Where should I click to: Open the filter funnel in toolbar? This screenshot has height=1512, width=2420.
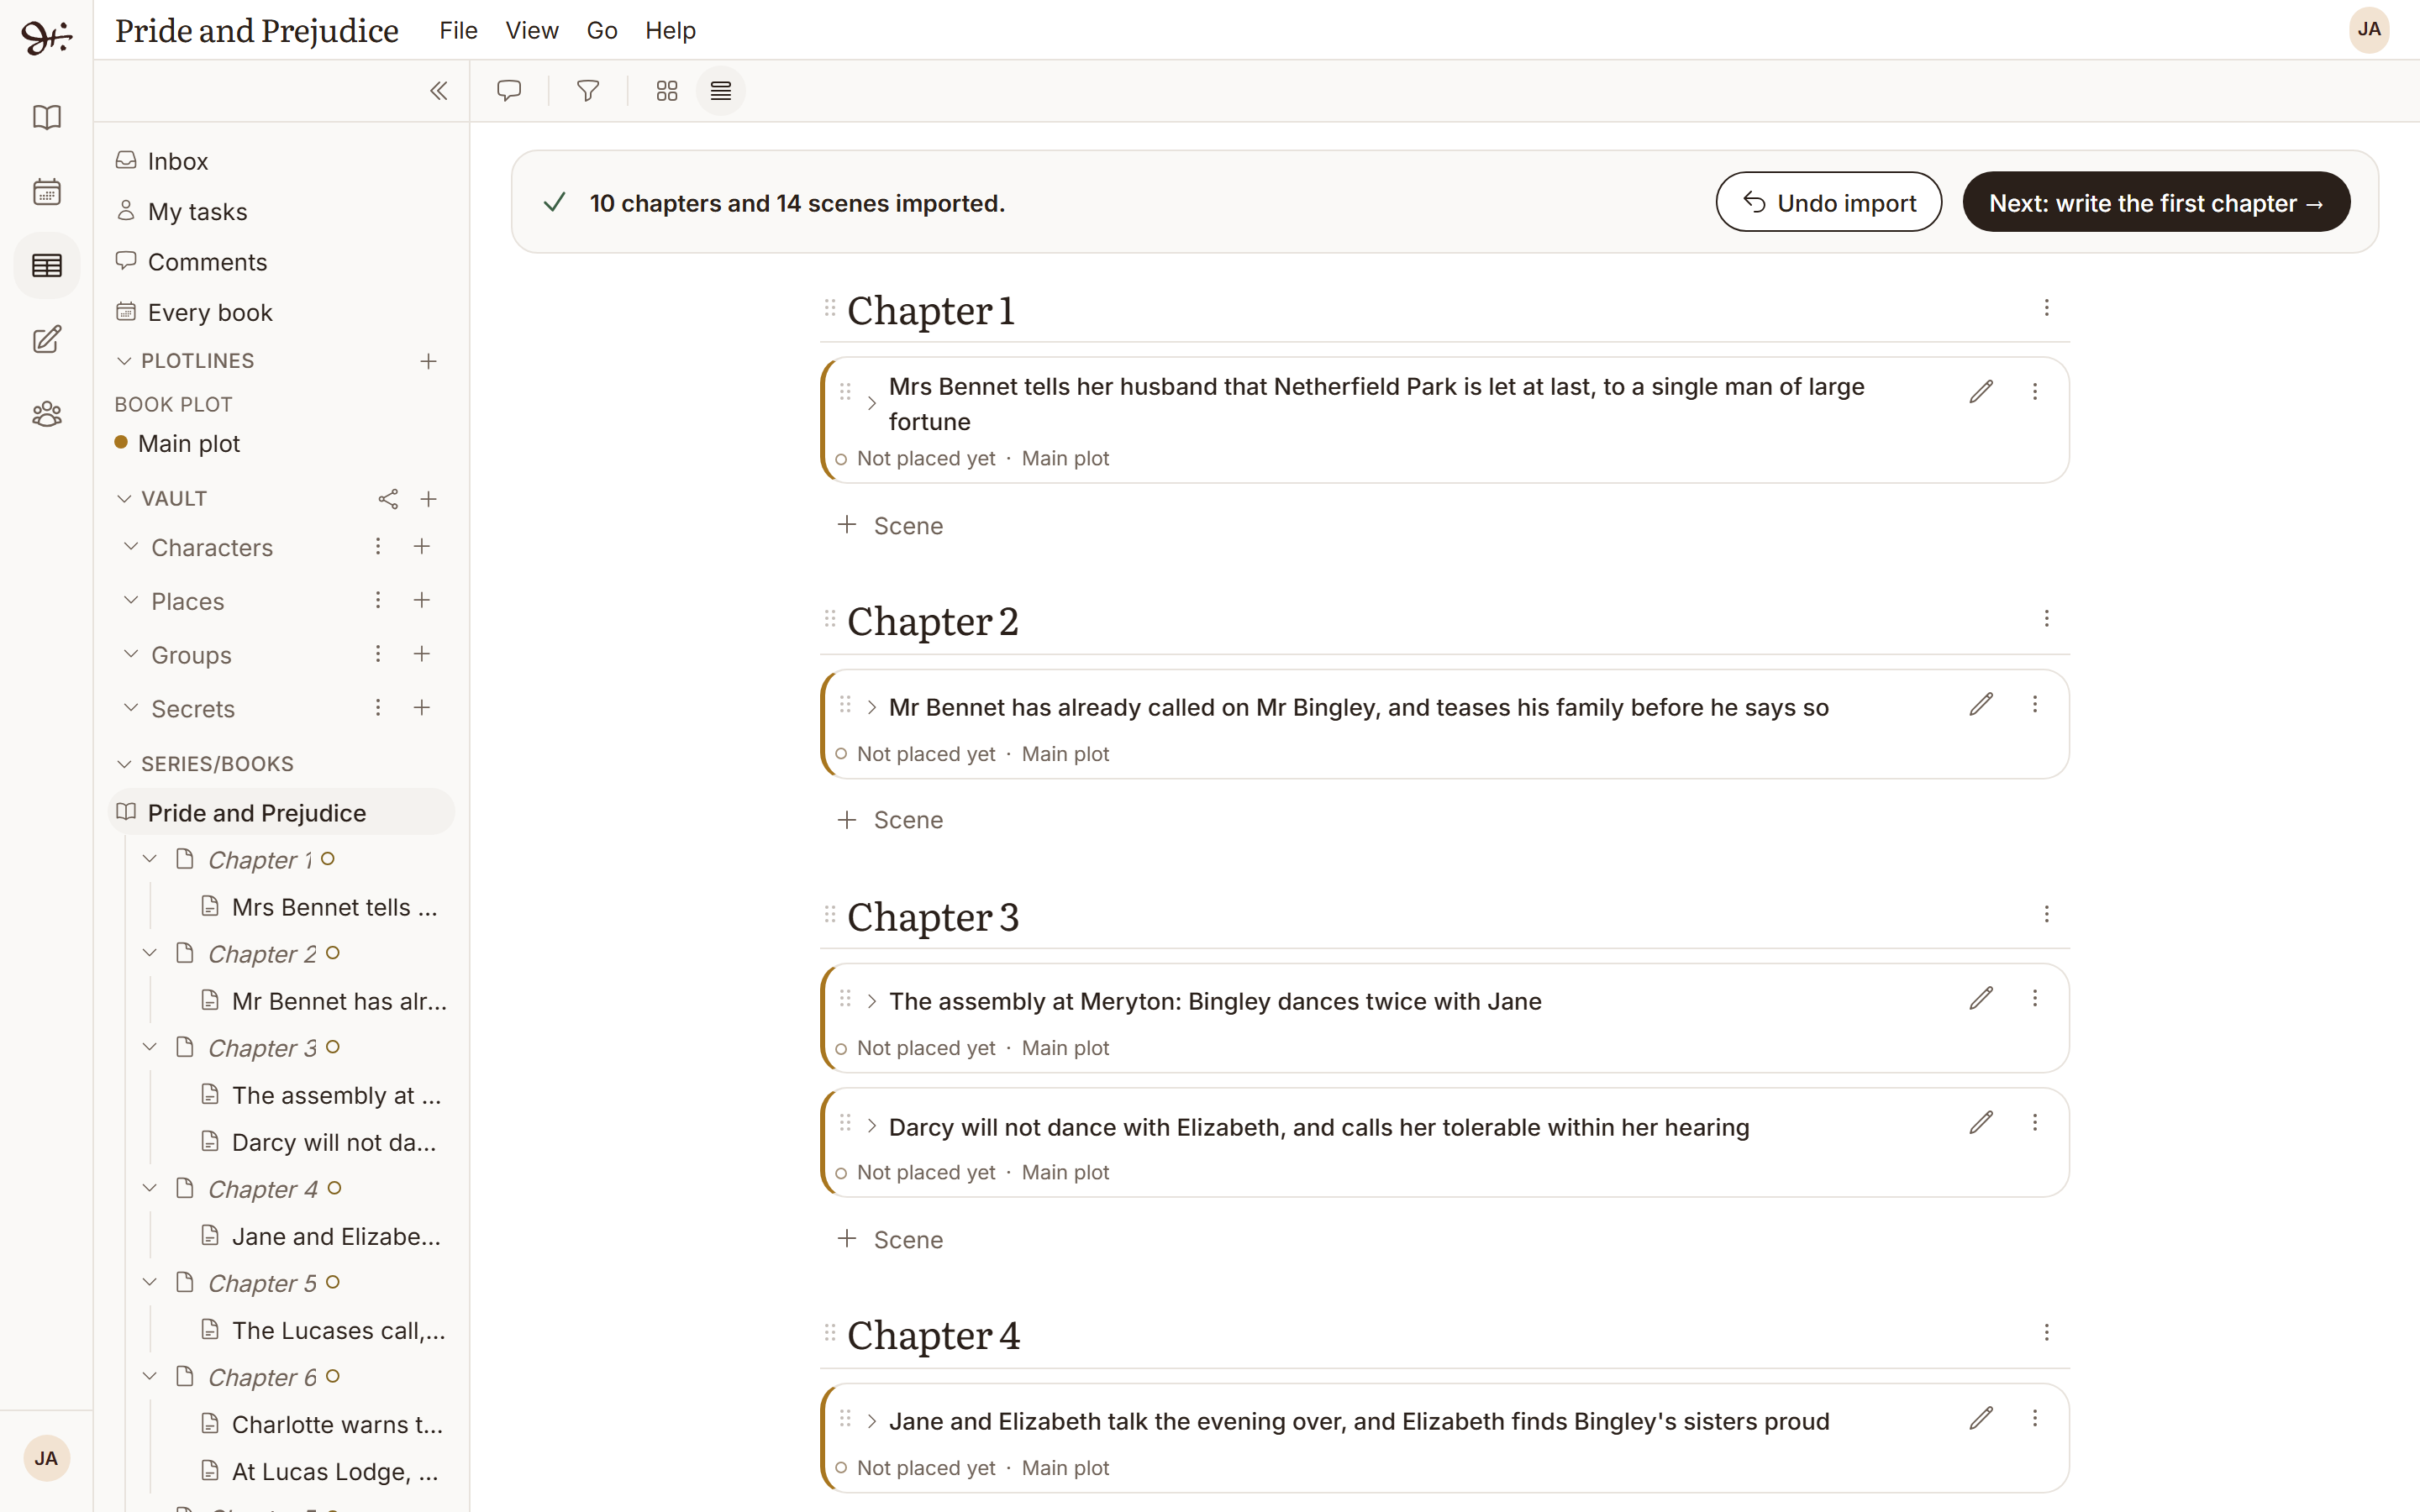coord(588,91)
